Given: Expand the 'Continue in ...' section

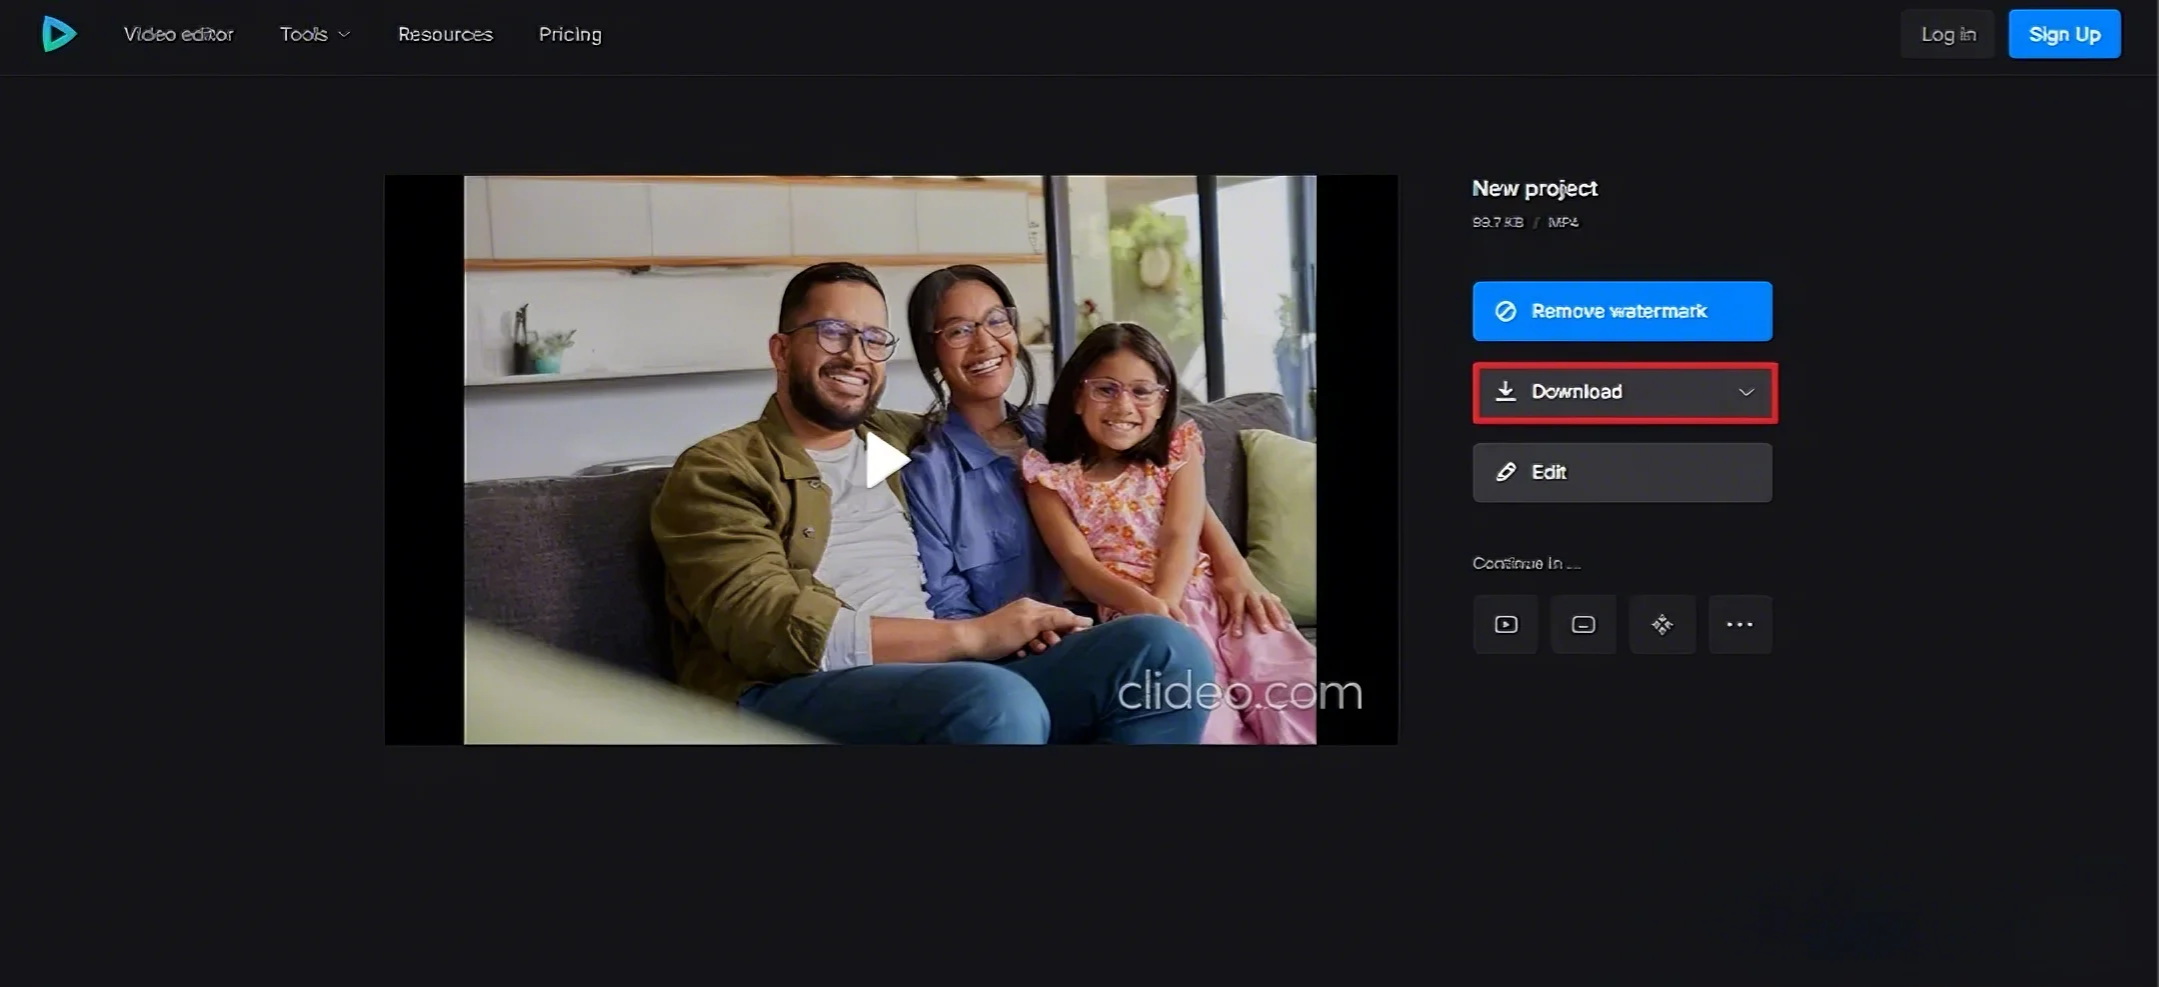Looking at the screenshot, I should [1524, 562].
